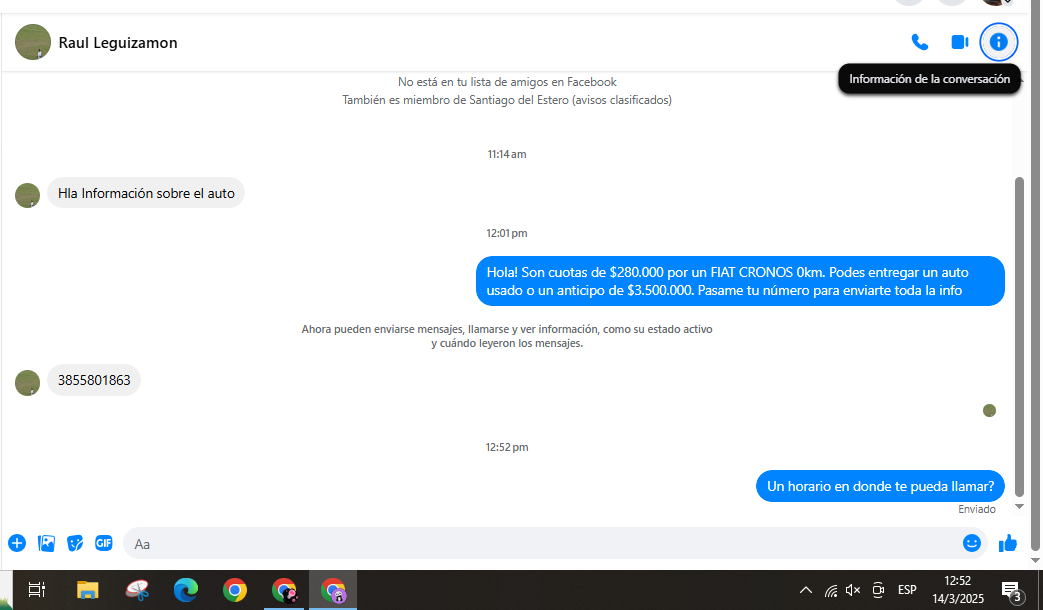Start a voice call with Raul
This screenshot has height=610, width=1043.
pos(919,42)
